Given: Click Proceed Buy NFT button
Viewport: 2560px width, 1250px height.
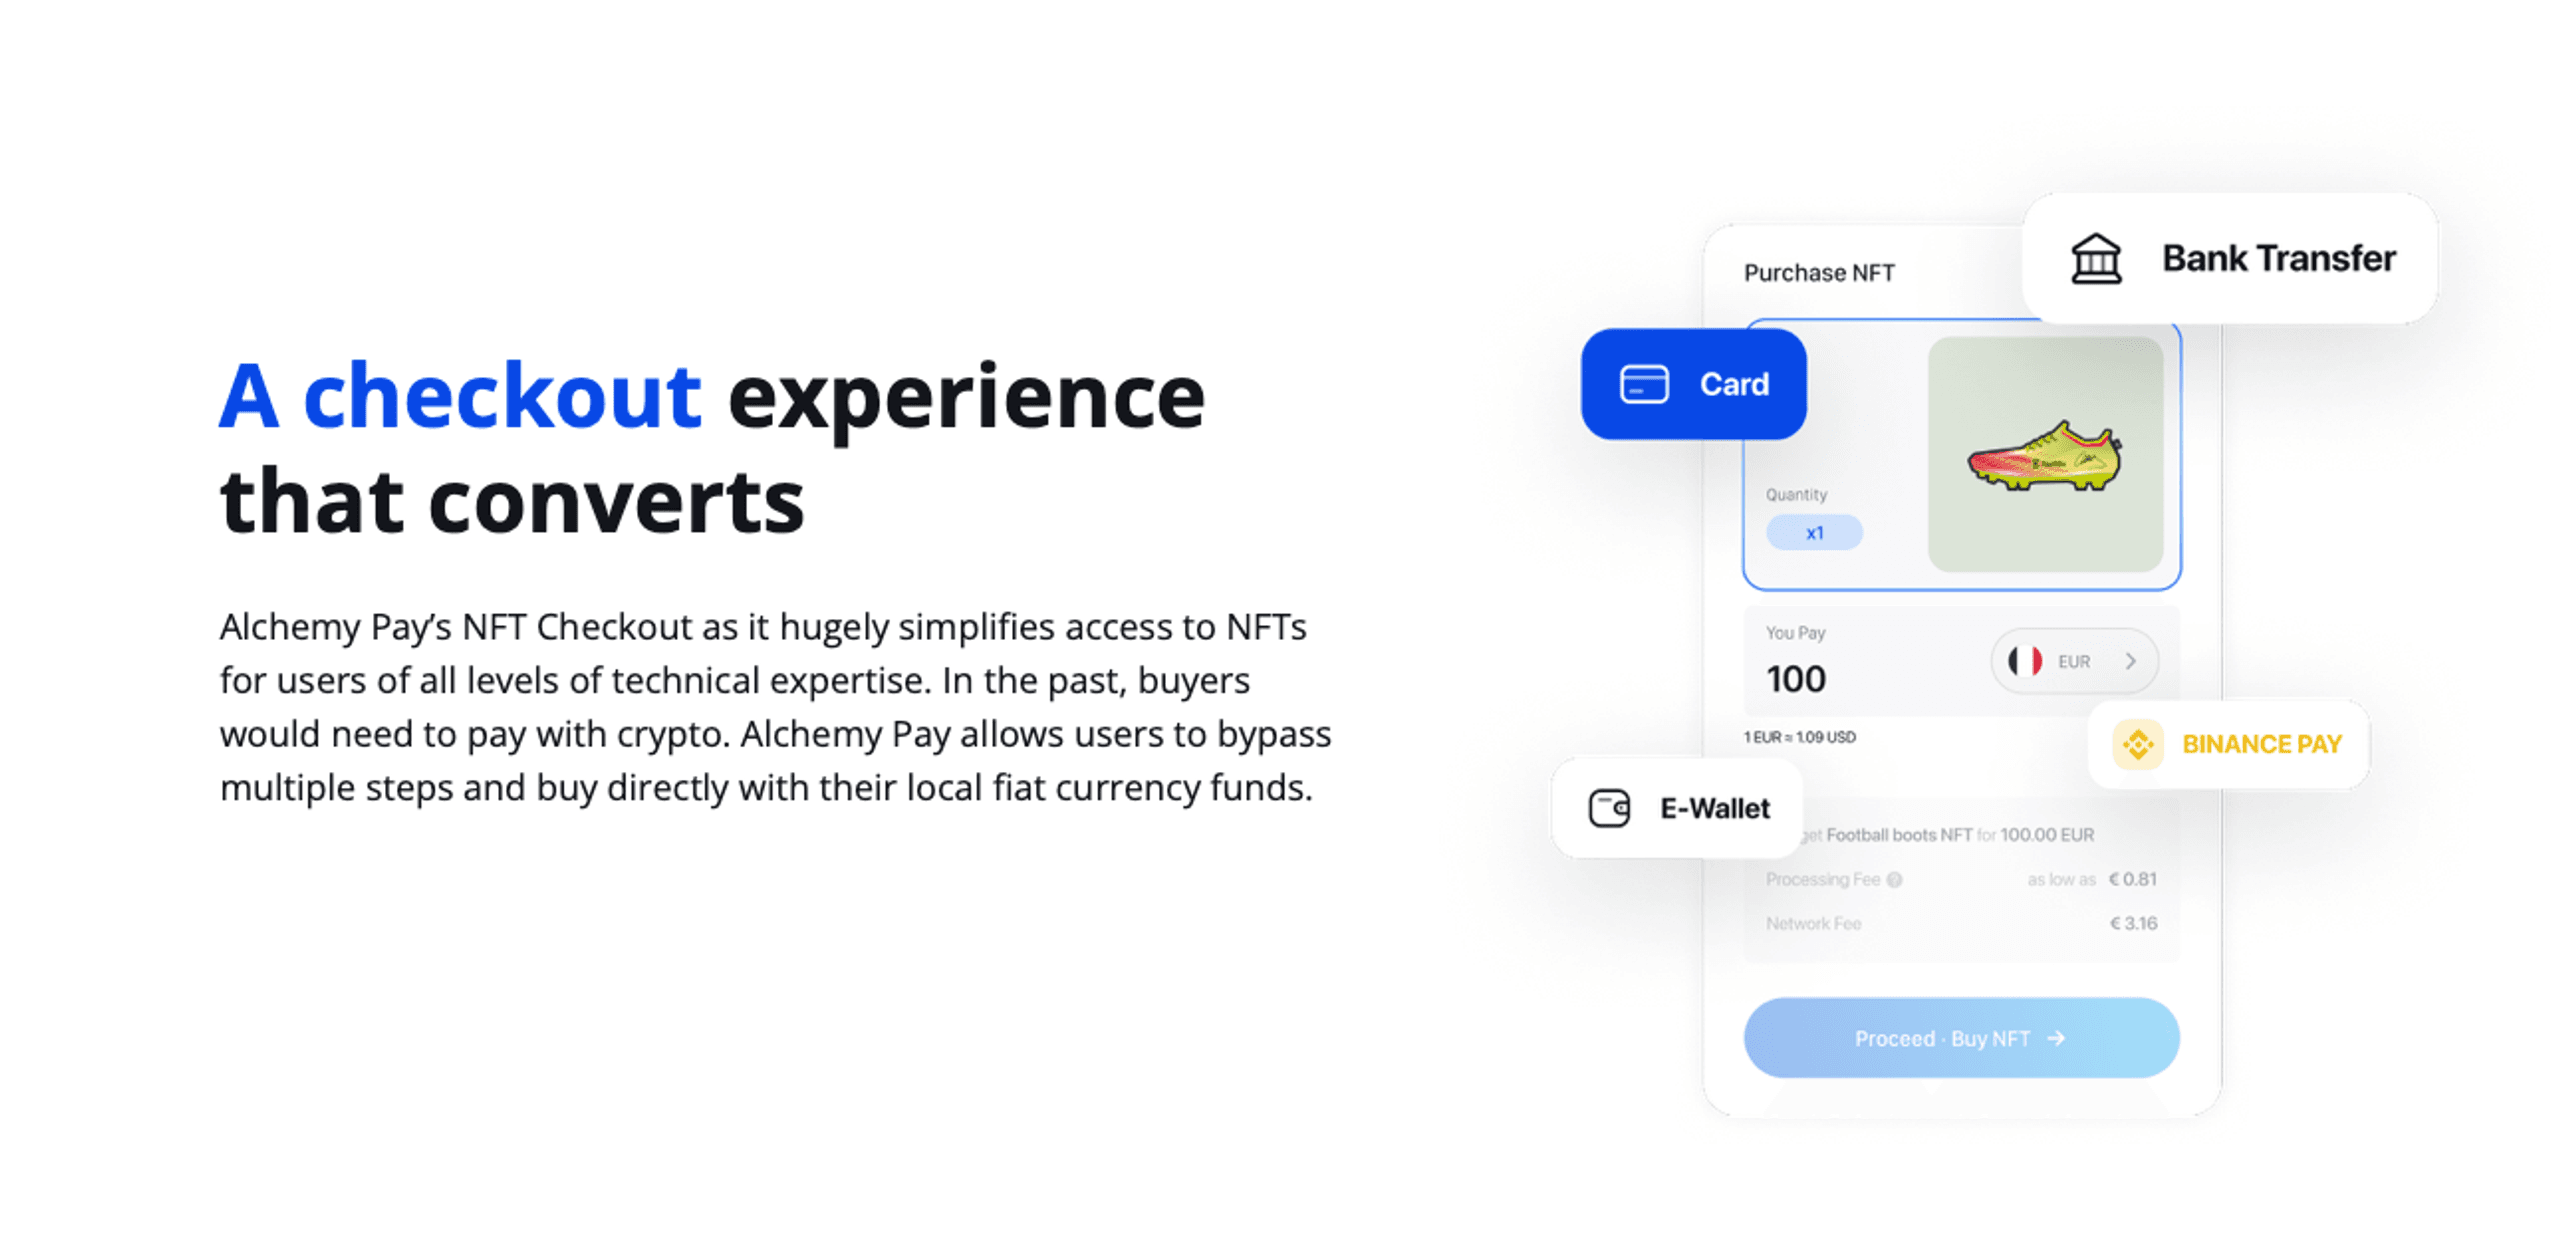Looking at the screenshot, I should click(1958, 1039).
